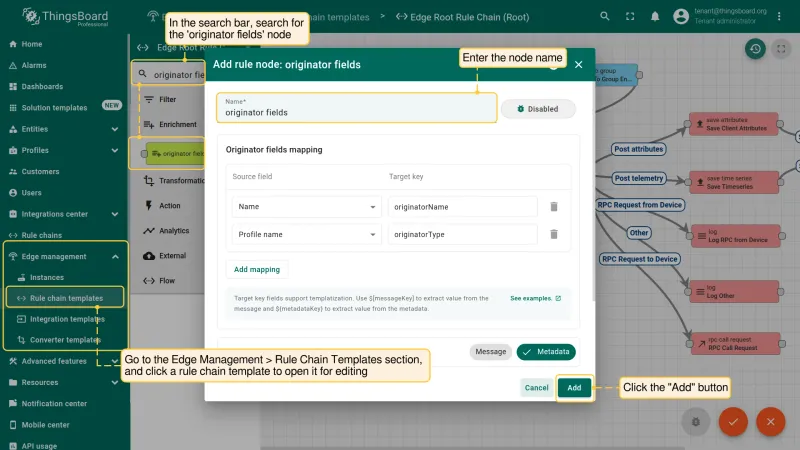Click the Cancel button in the dialog
The width and height of the screenshot is (800, 450).
click(x=536, y=388)
